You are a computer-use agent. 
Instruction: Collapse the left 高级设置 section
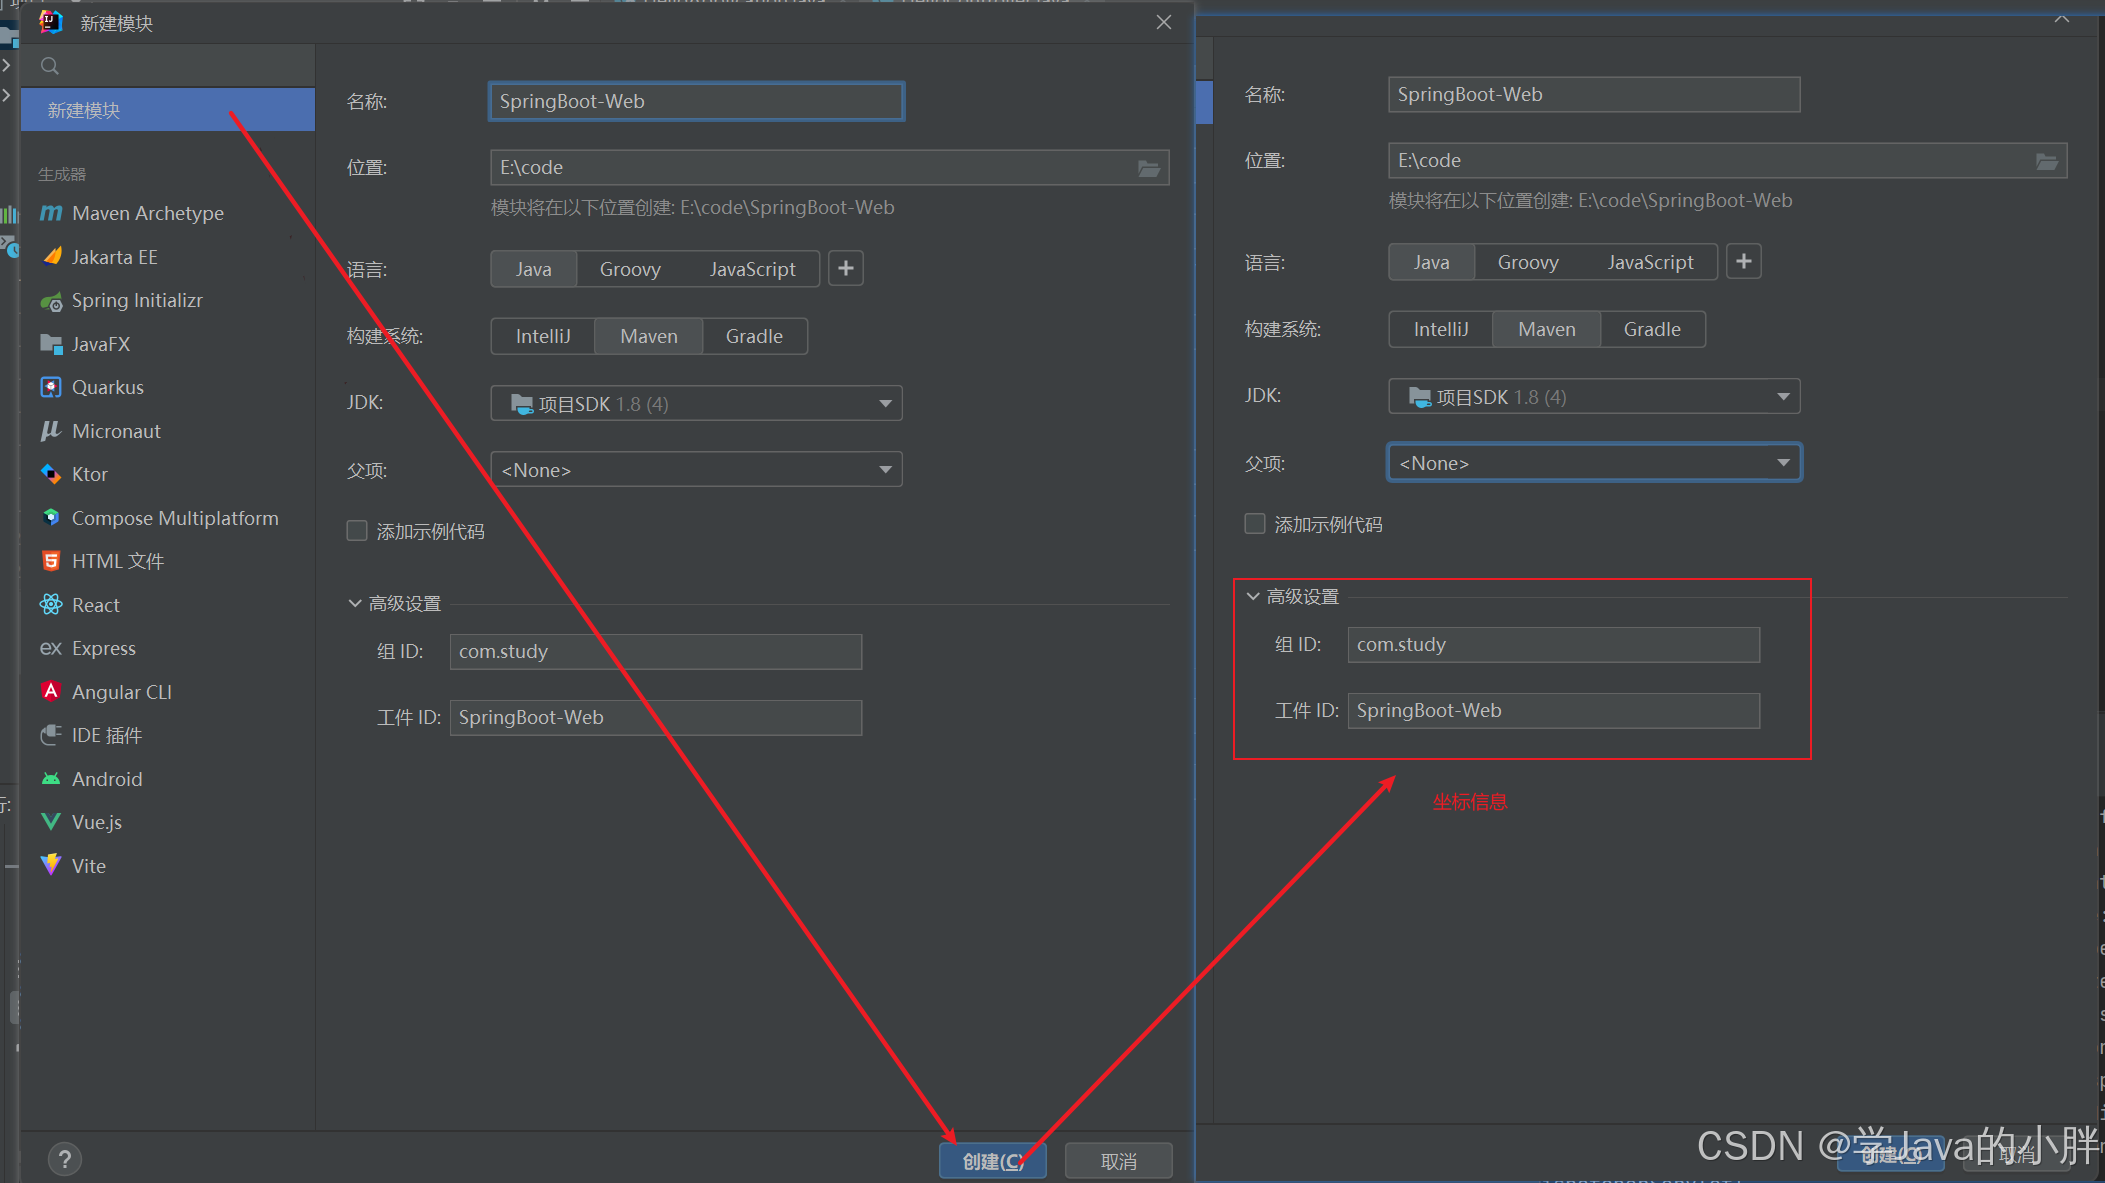[x=355, y=603]
